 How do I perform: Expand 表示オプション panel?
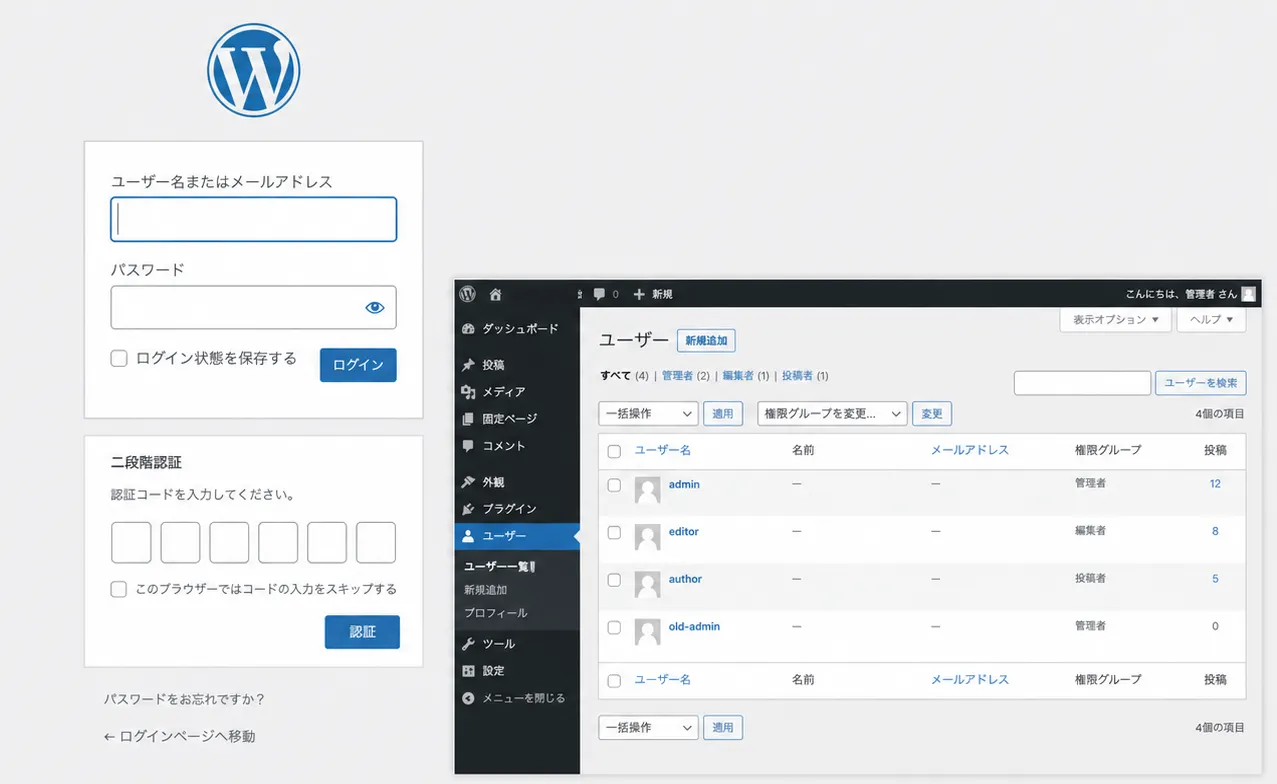tap(1115, 320)
